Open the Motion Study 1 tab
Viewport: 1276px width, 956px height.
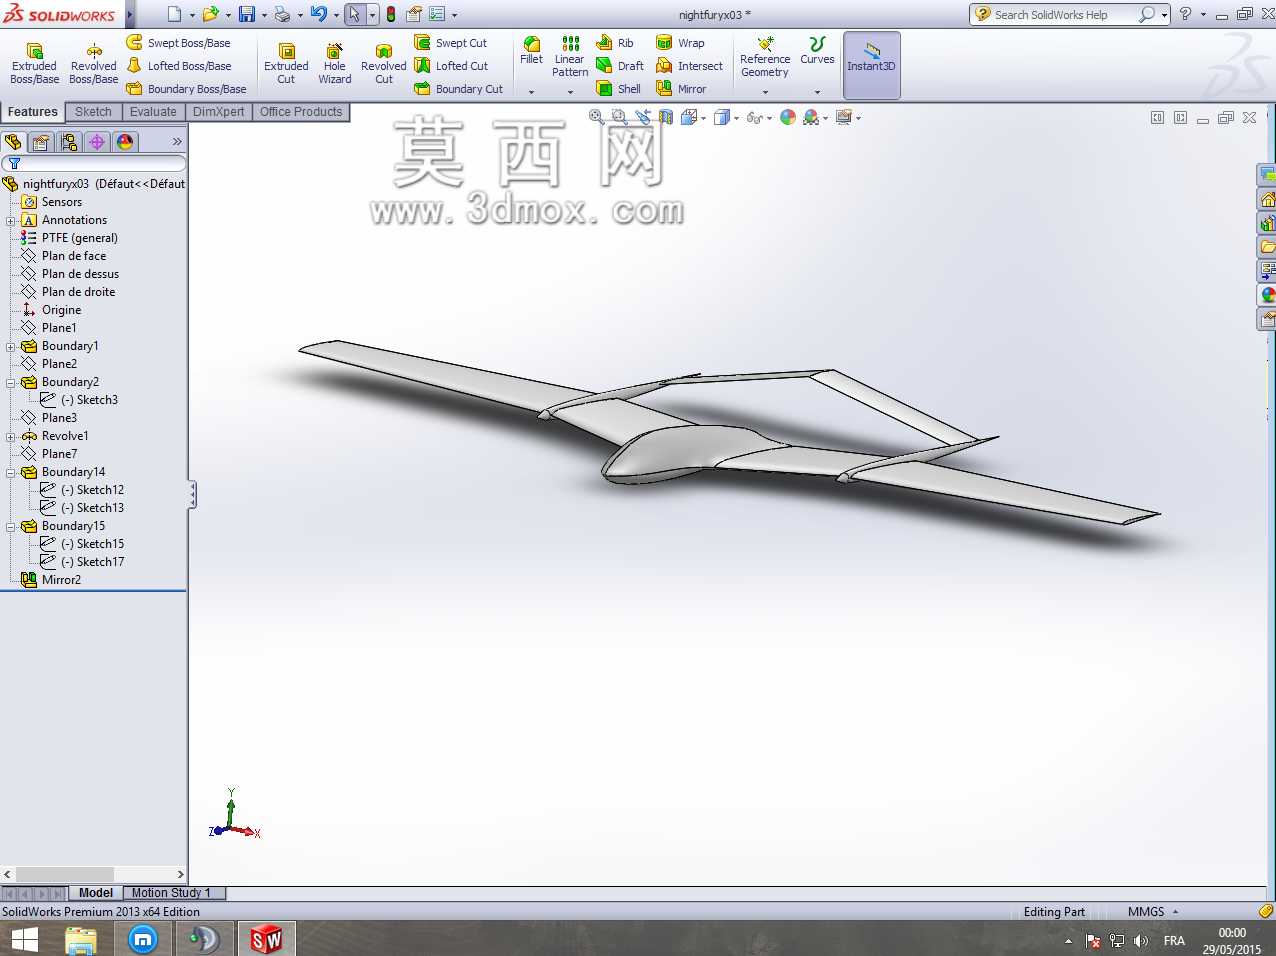tap(171, 893)
